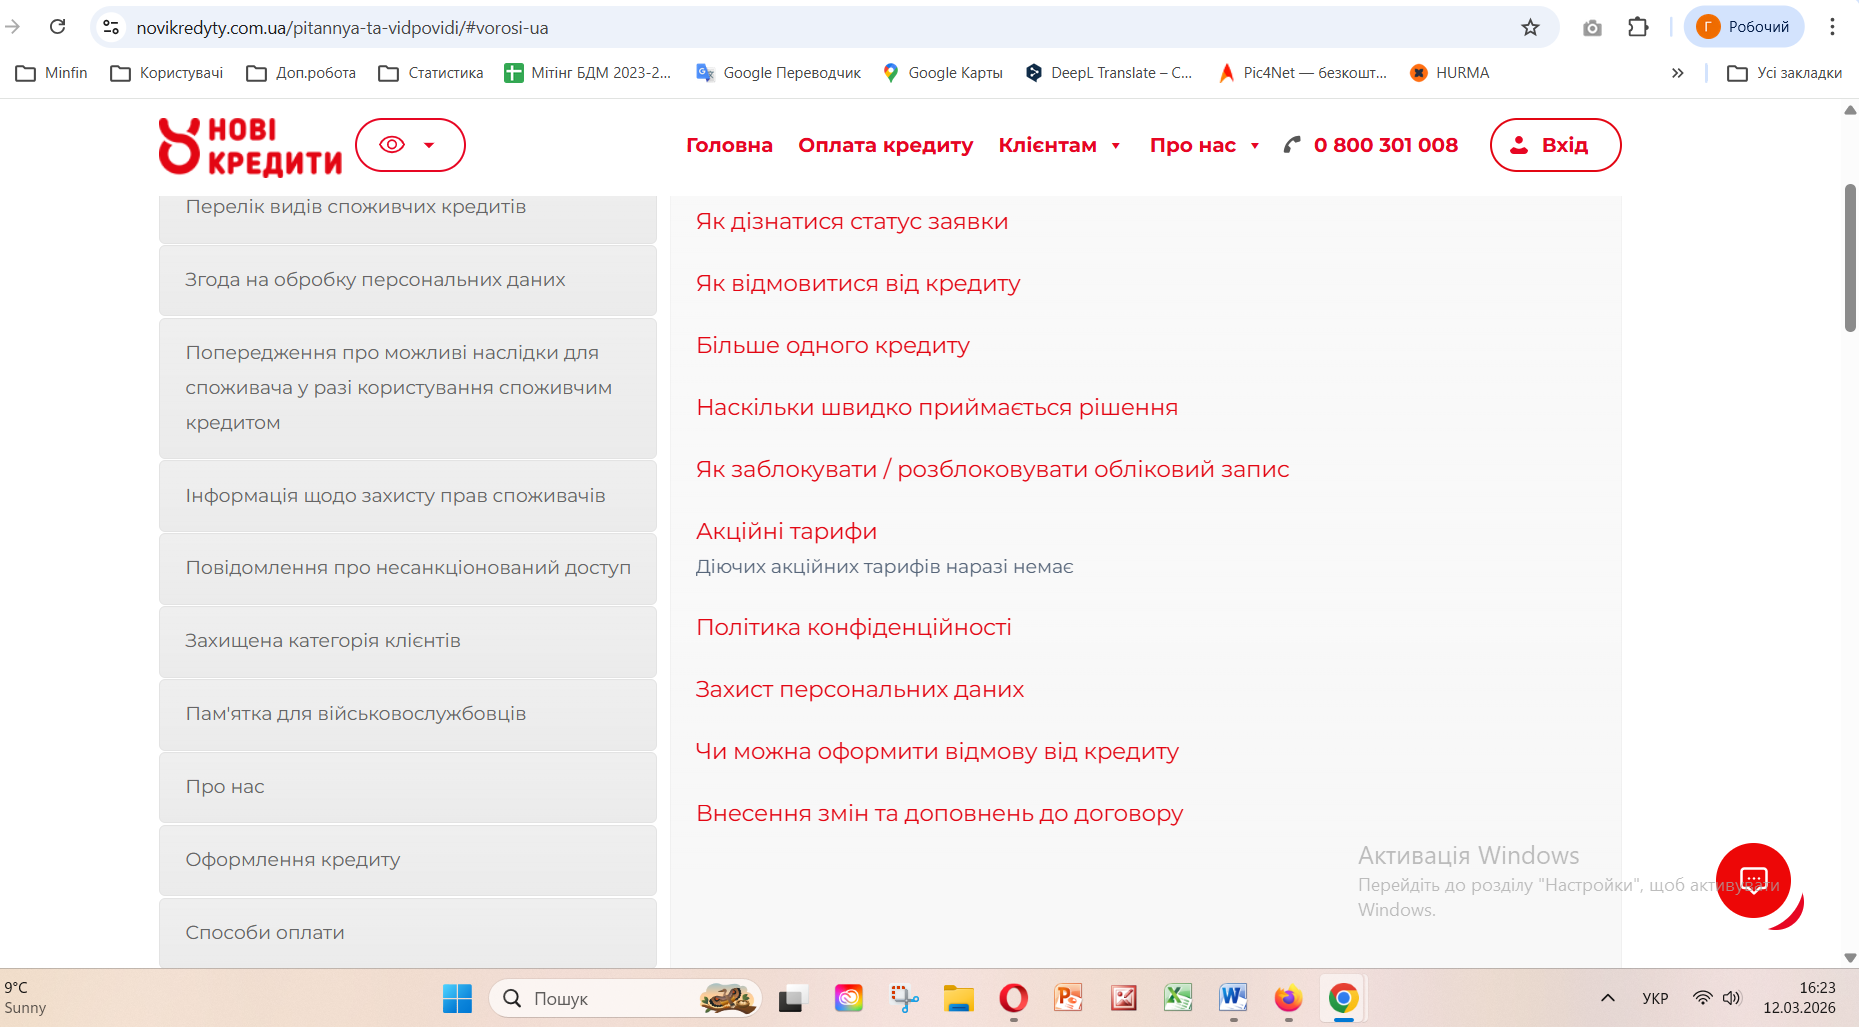Open File Explorer from the taskbar
The width and height of the screenshot is (1859, 1027).
coord(958,998)
